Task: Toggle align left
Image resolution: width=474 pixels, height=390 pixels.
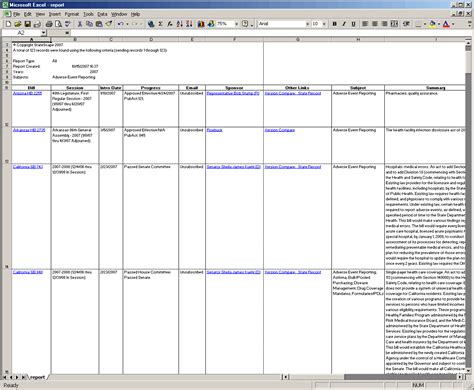Action: point(365,24)
